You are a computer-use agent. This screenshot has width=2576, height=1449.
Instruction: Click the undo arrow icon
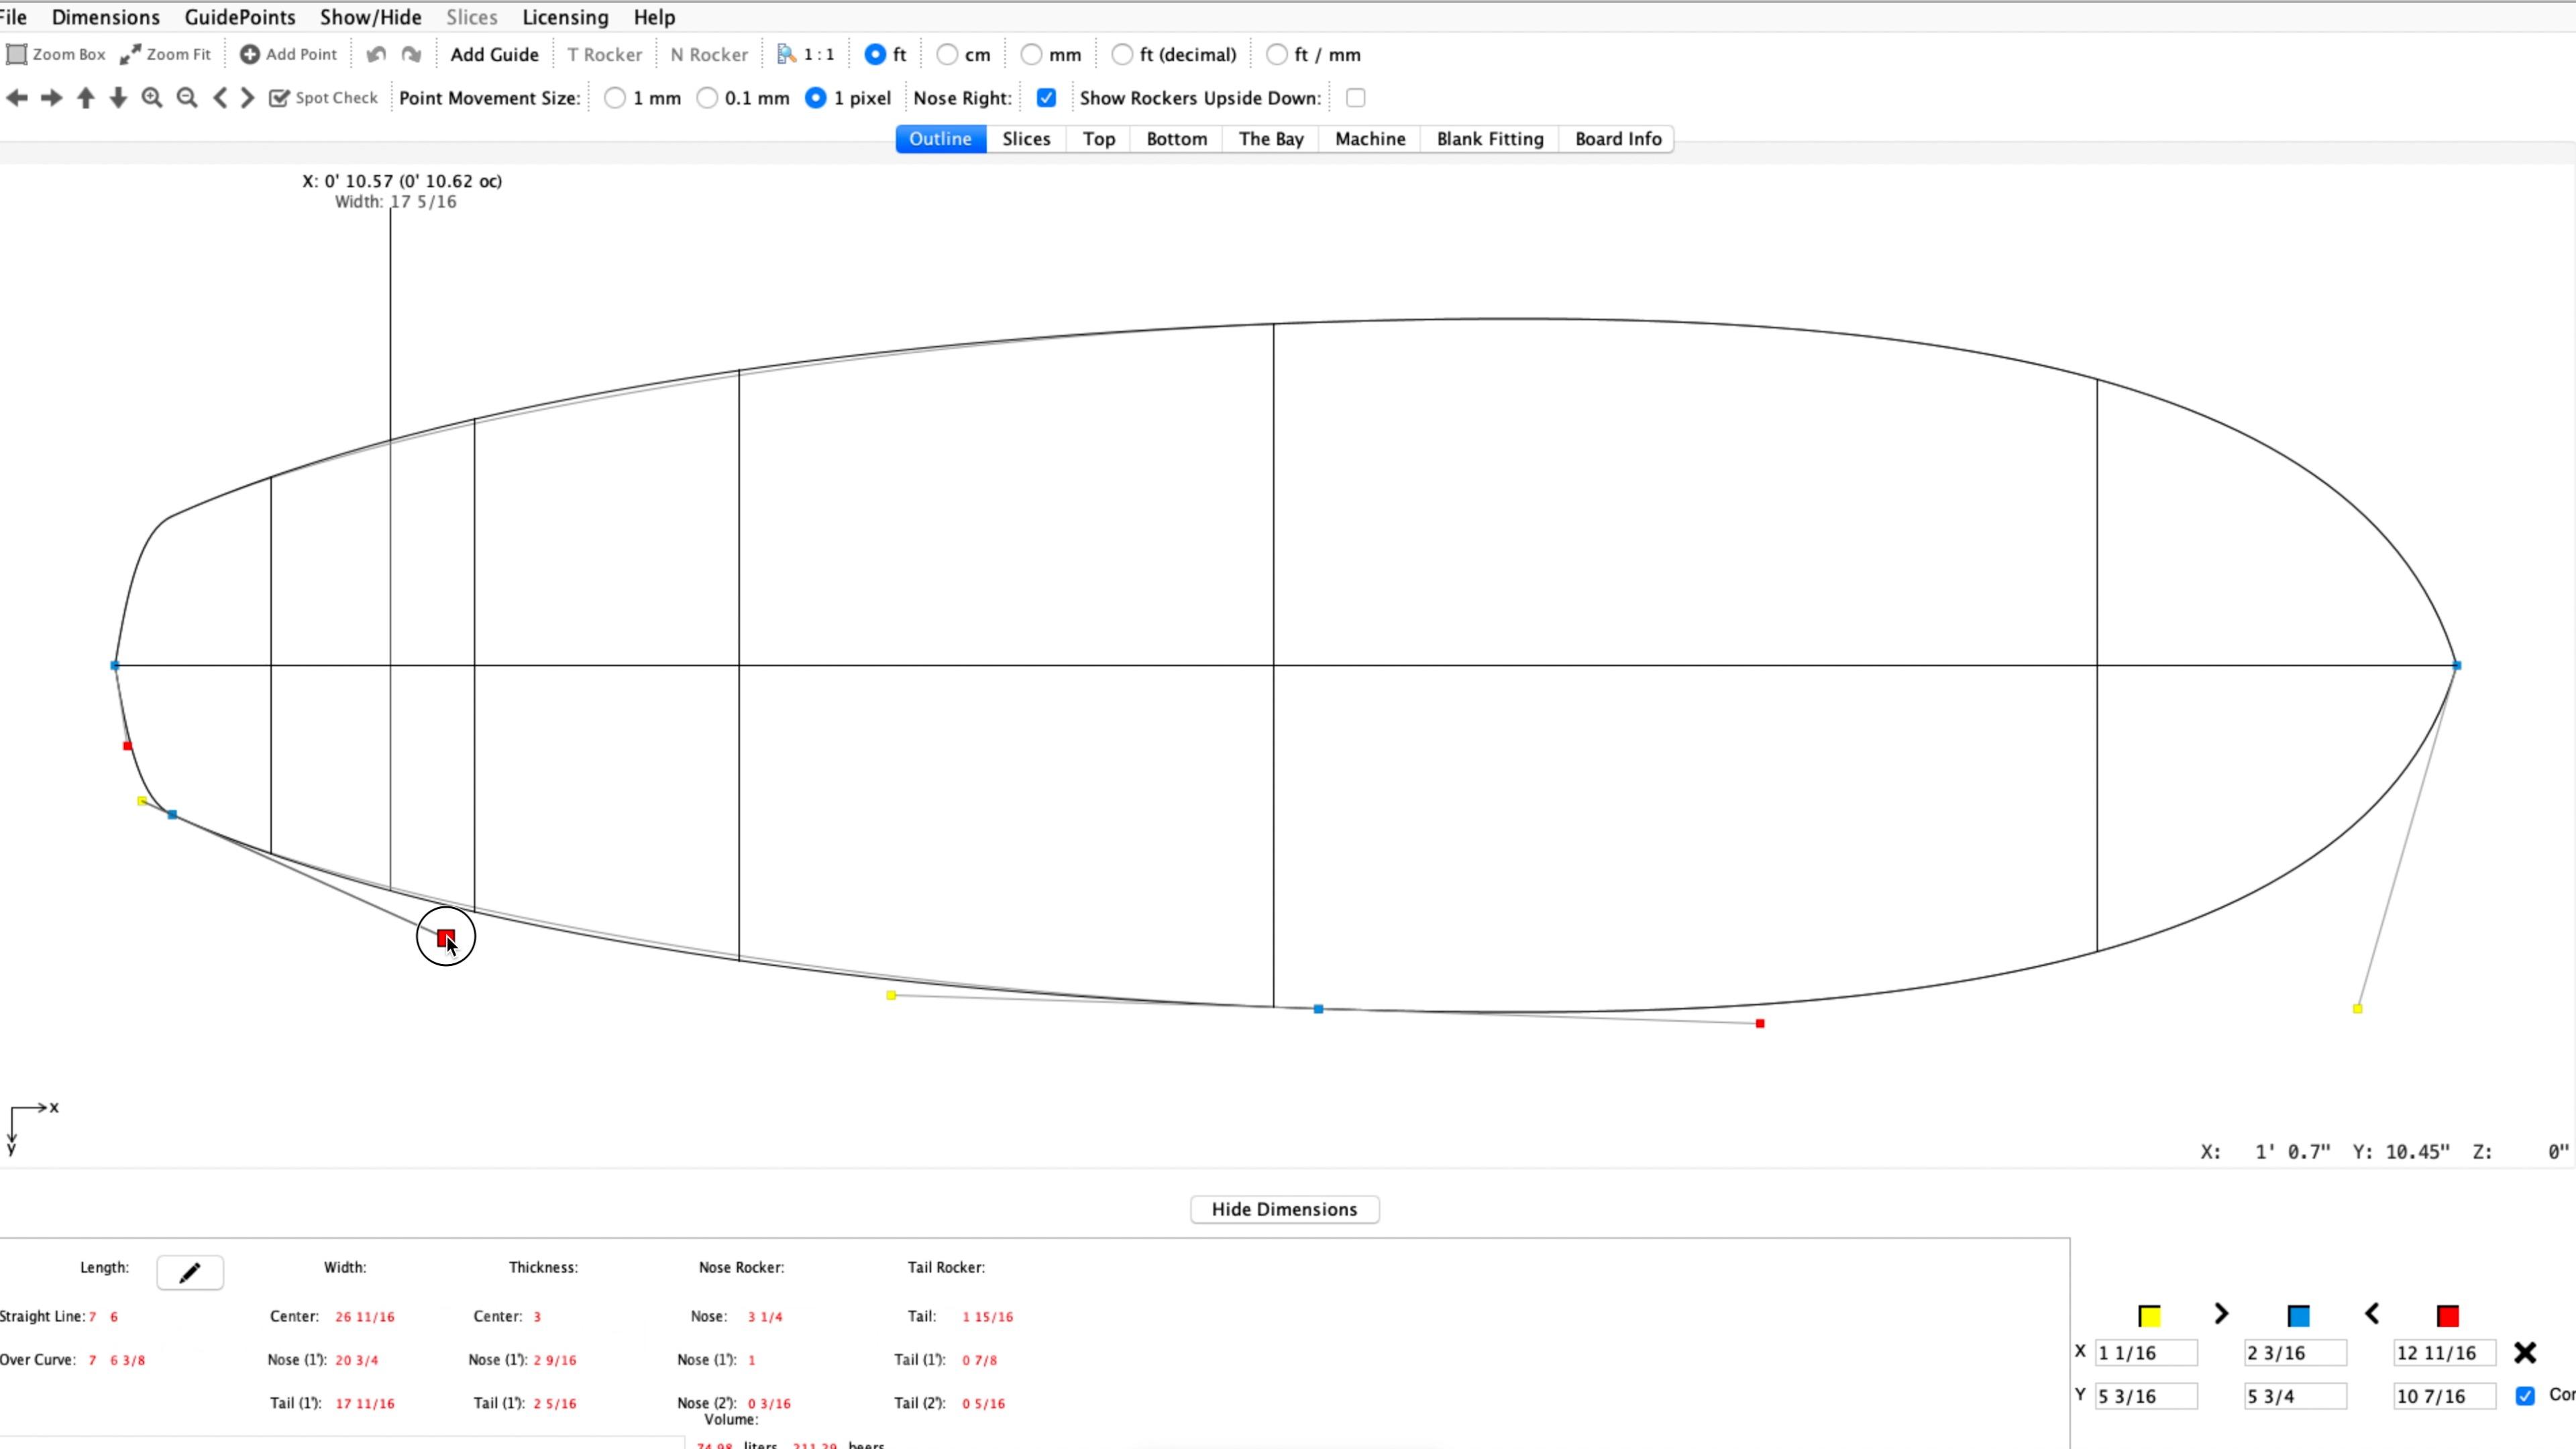pyautogui.click(x=376, y=55)
